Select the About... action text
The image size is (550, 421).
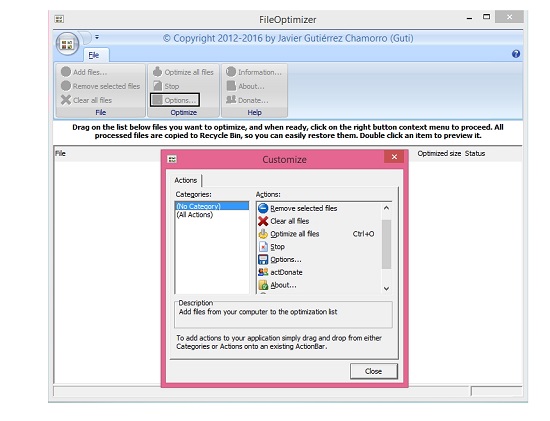[x=283, y=285]
